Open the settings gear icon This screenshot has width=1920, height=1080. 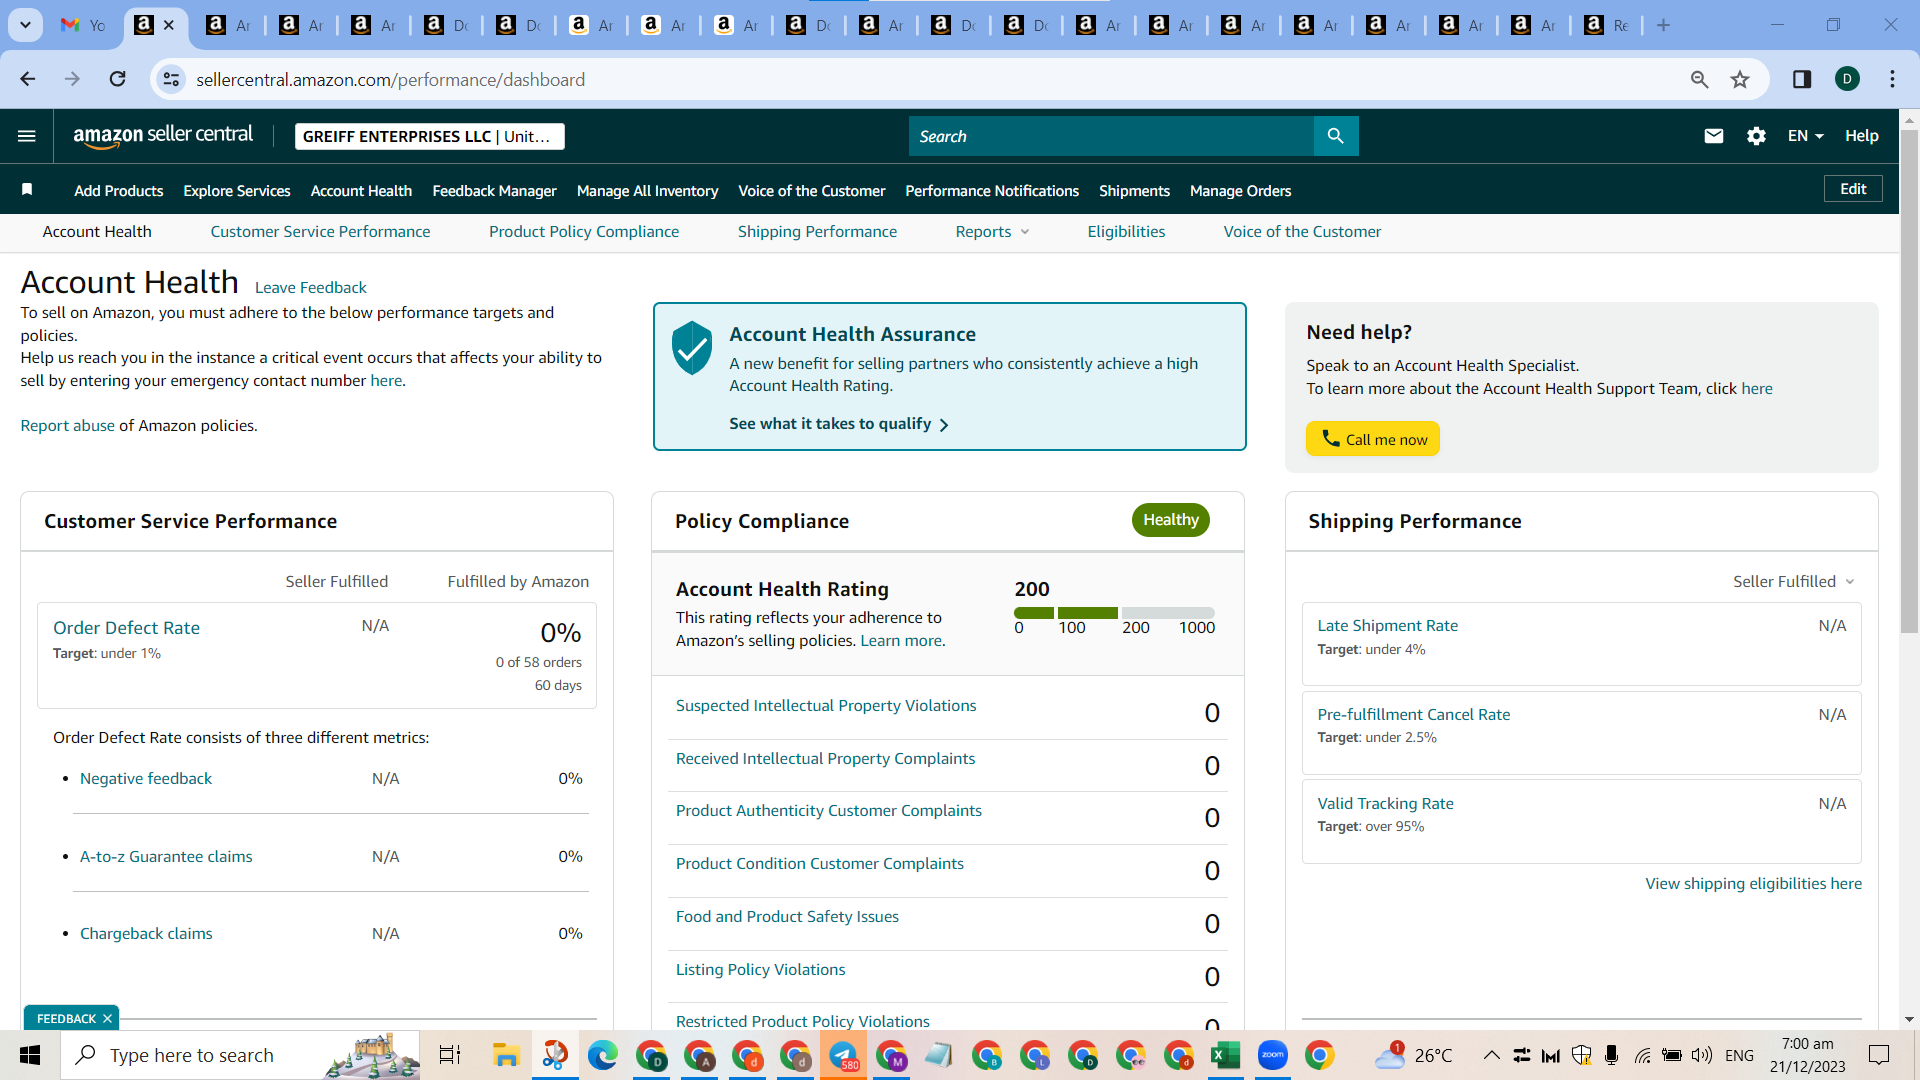pyautogui.click(x=1756, y=136)
